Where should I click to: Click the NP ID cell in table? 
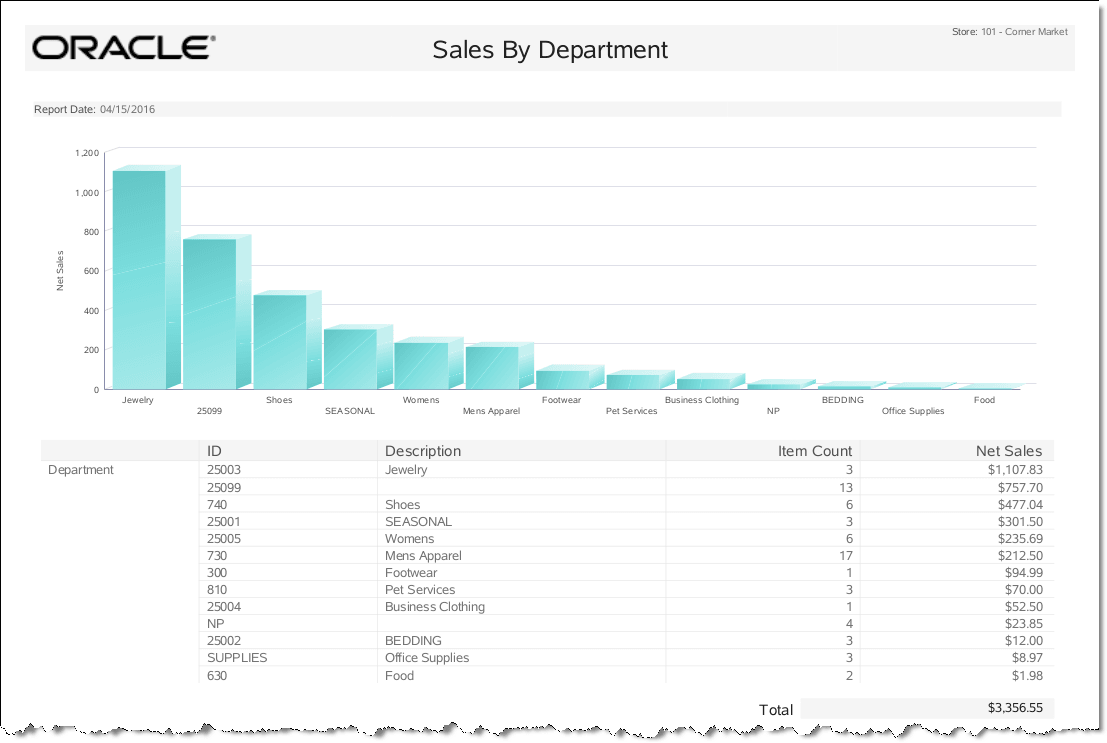(215, 624)
